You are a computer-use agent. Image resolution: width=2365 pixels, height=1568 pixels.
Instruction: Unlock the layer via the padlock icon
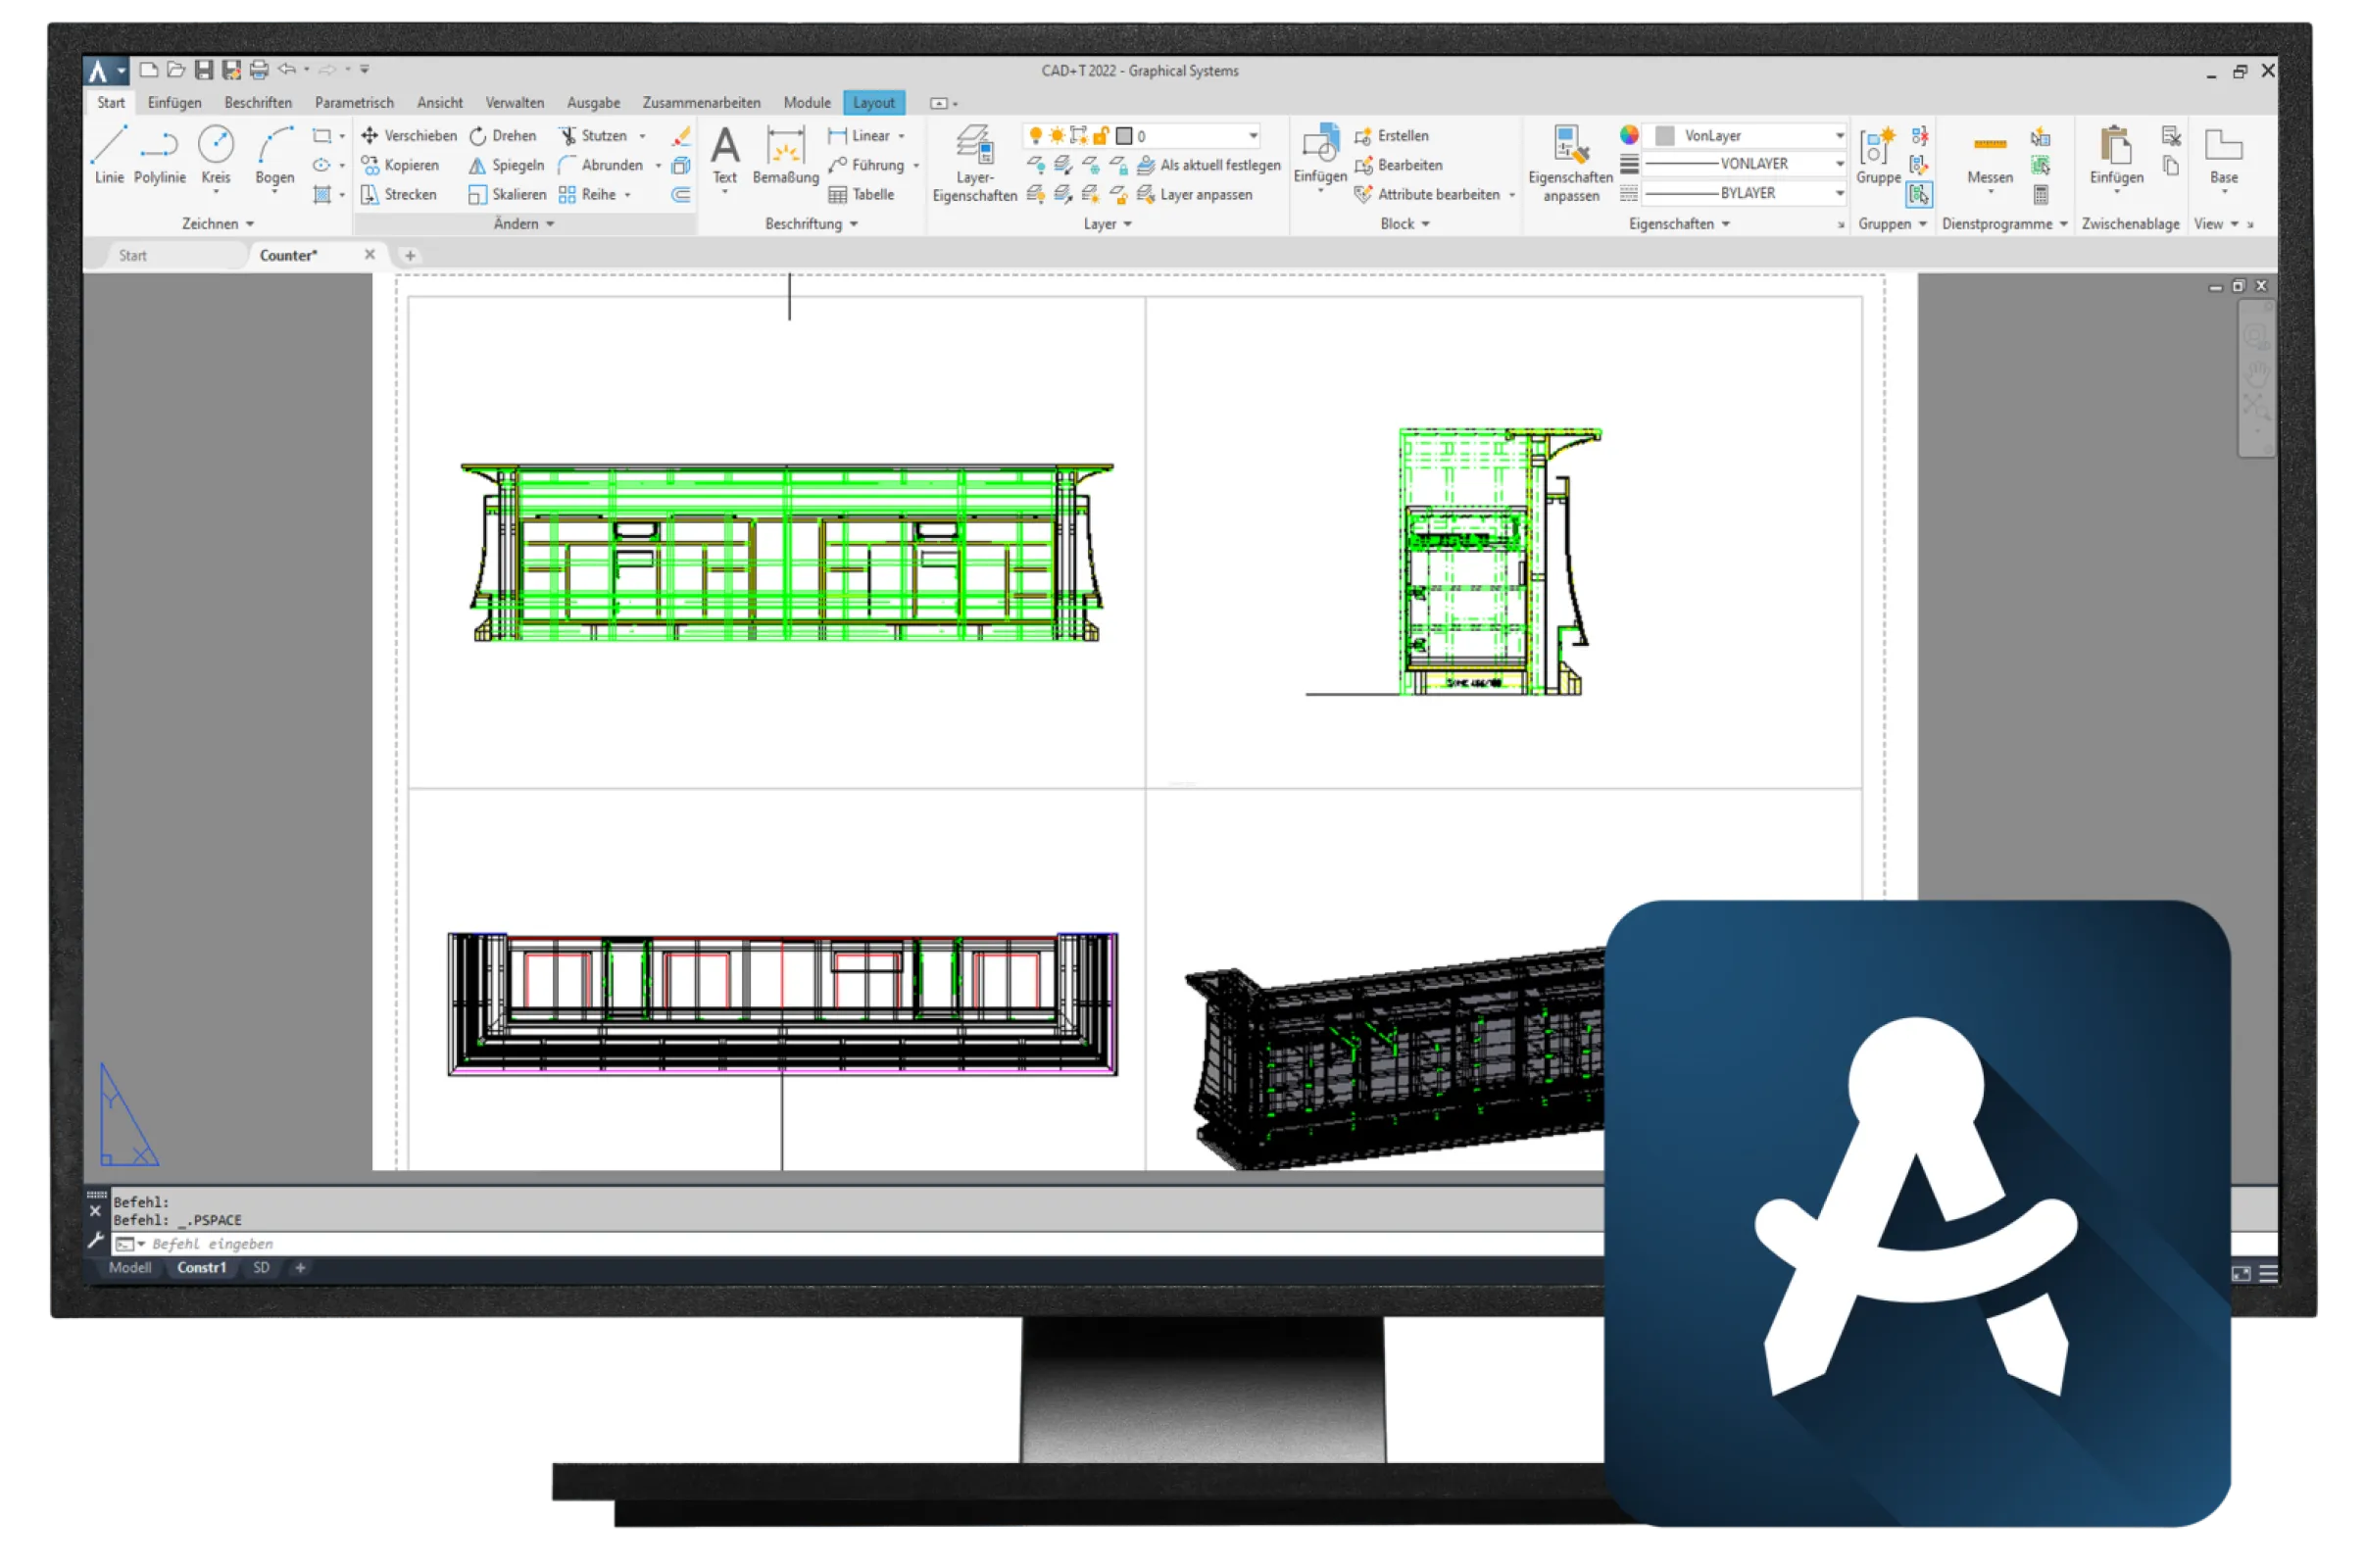[x=1102, y=136]
